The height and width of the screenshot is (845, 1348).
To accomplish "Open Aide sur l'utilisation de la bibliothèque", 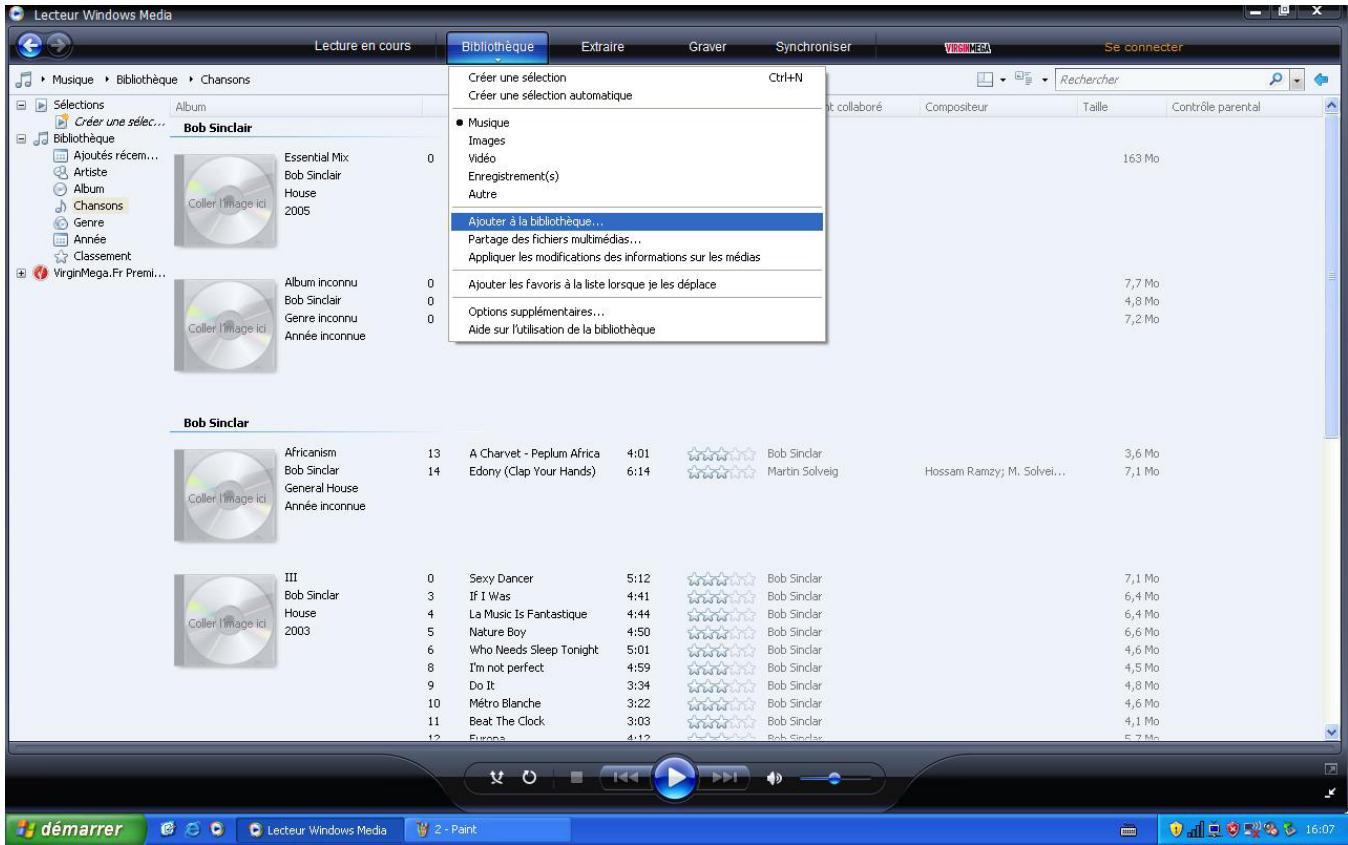I will point(637,330).
